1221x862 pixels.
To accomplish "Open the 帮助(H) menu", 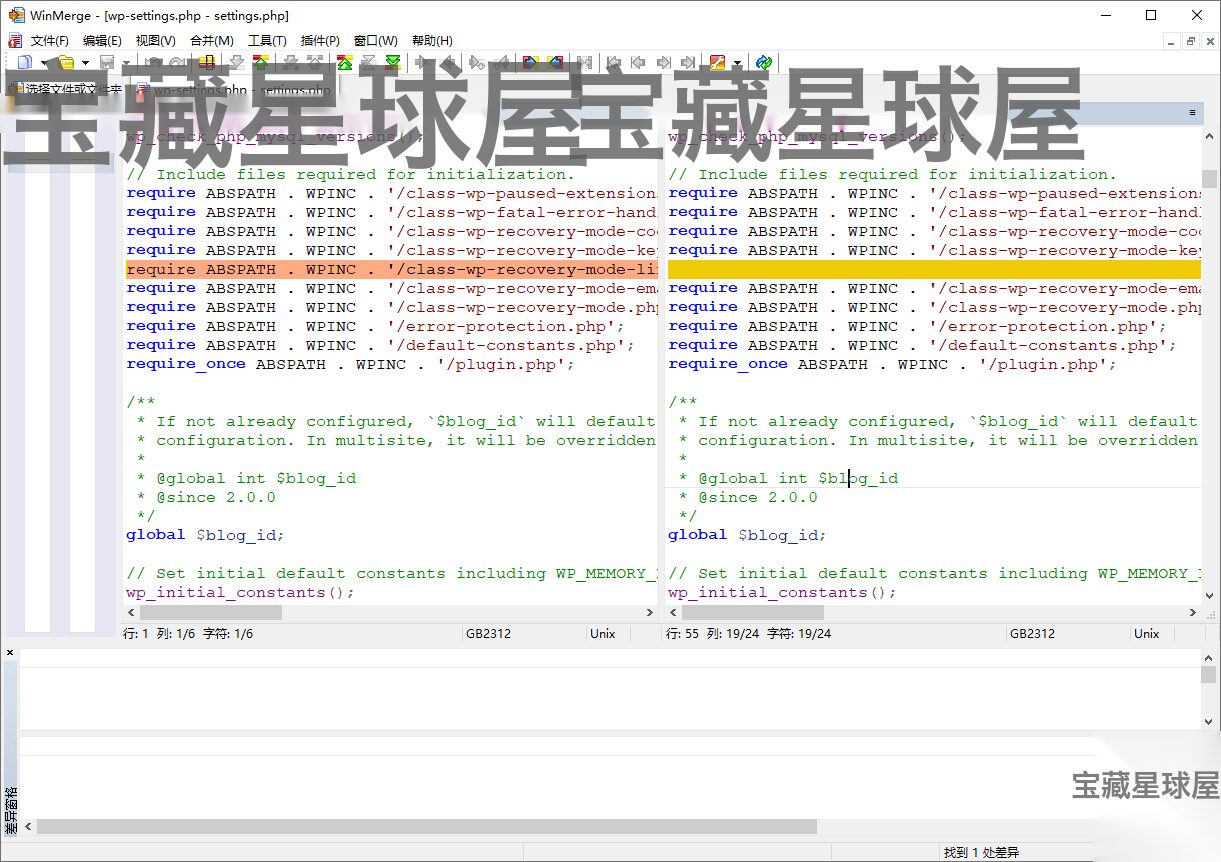I will click(432, 41).
